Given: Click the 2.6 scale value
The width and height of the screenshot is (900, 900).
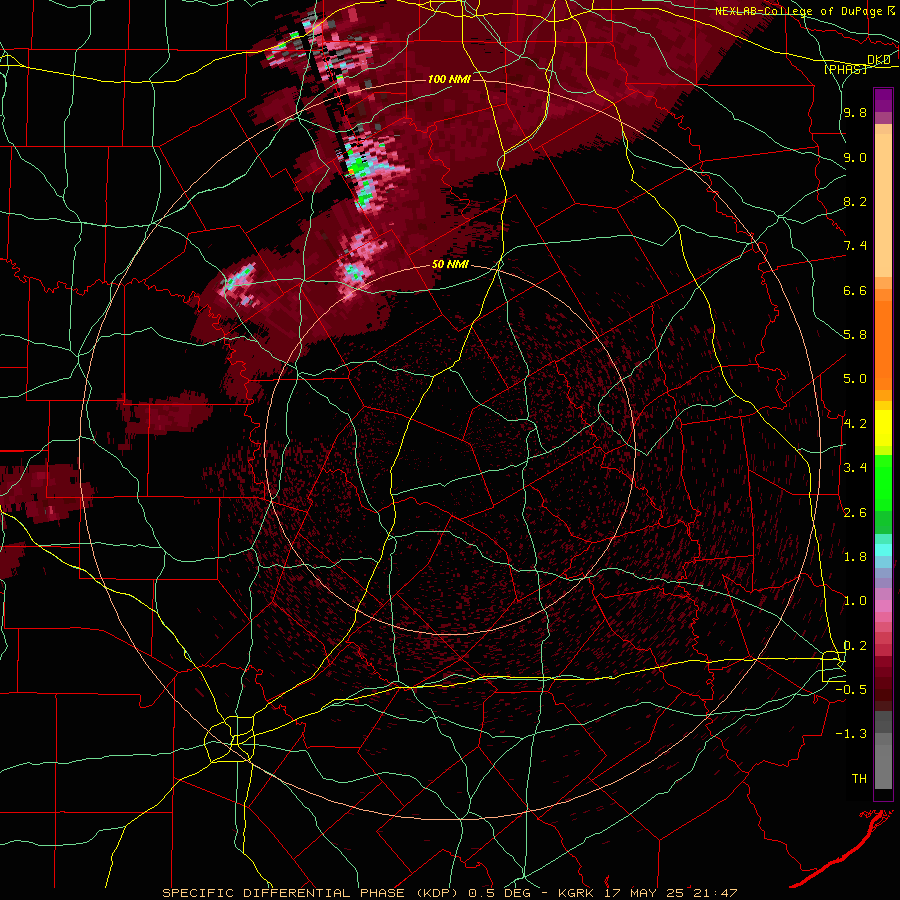Looking at the screenshot, I should [x=855, y=512].
